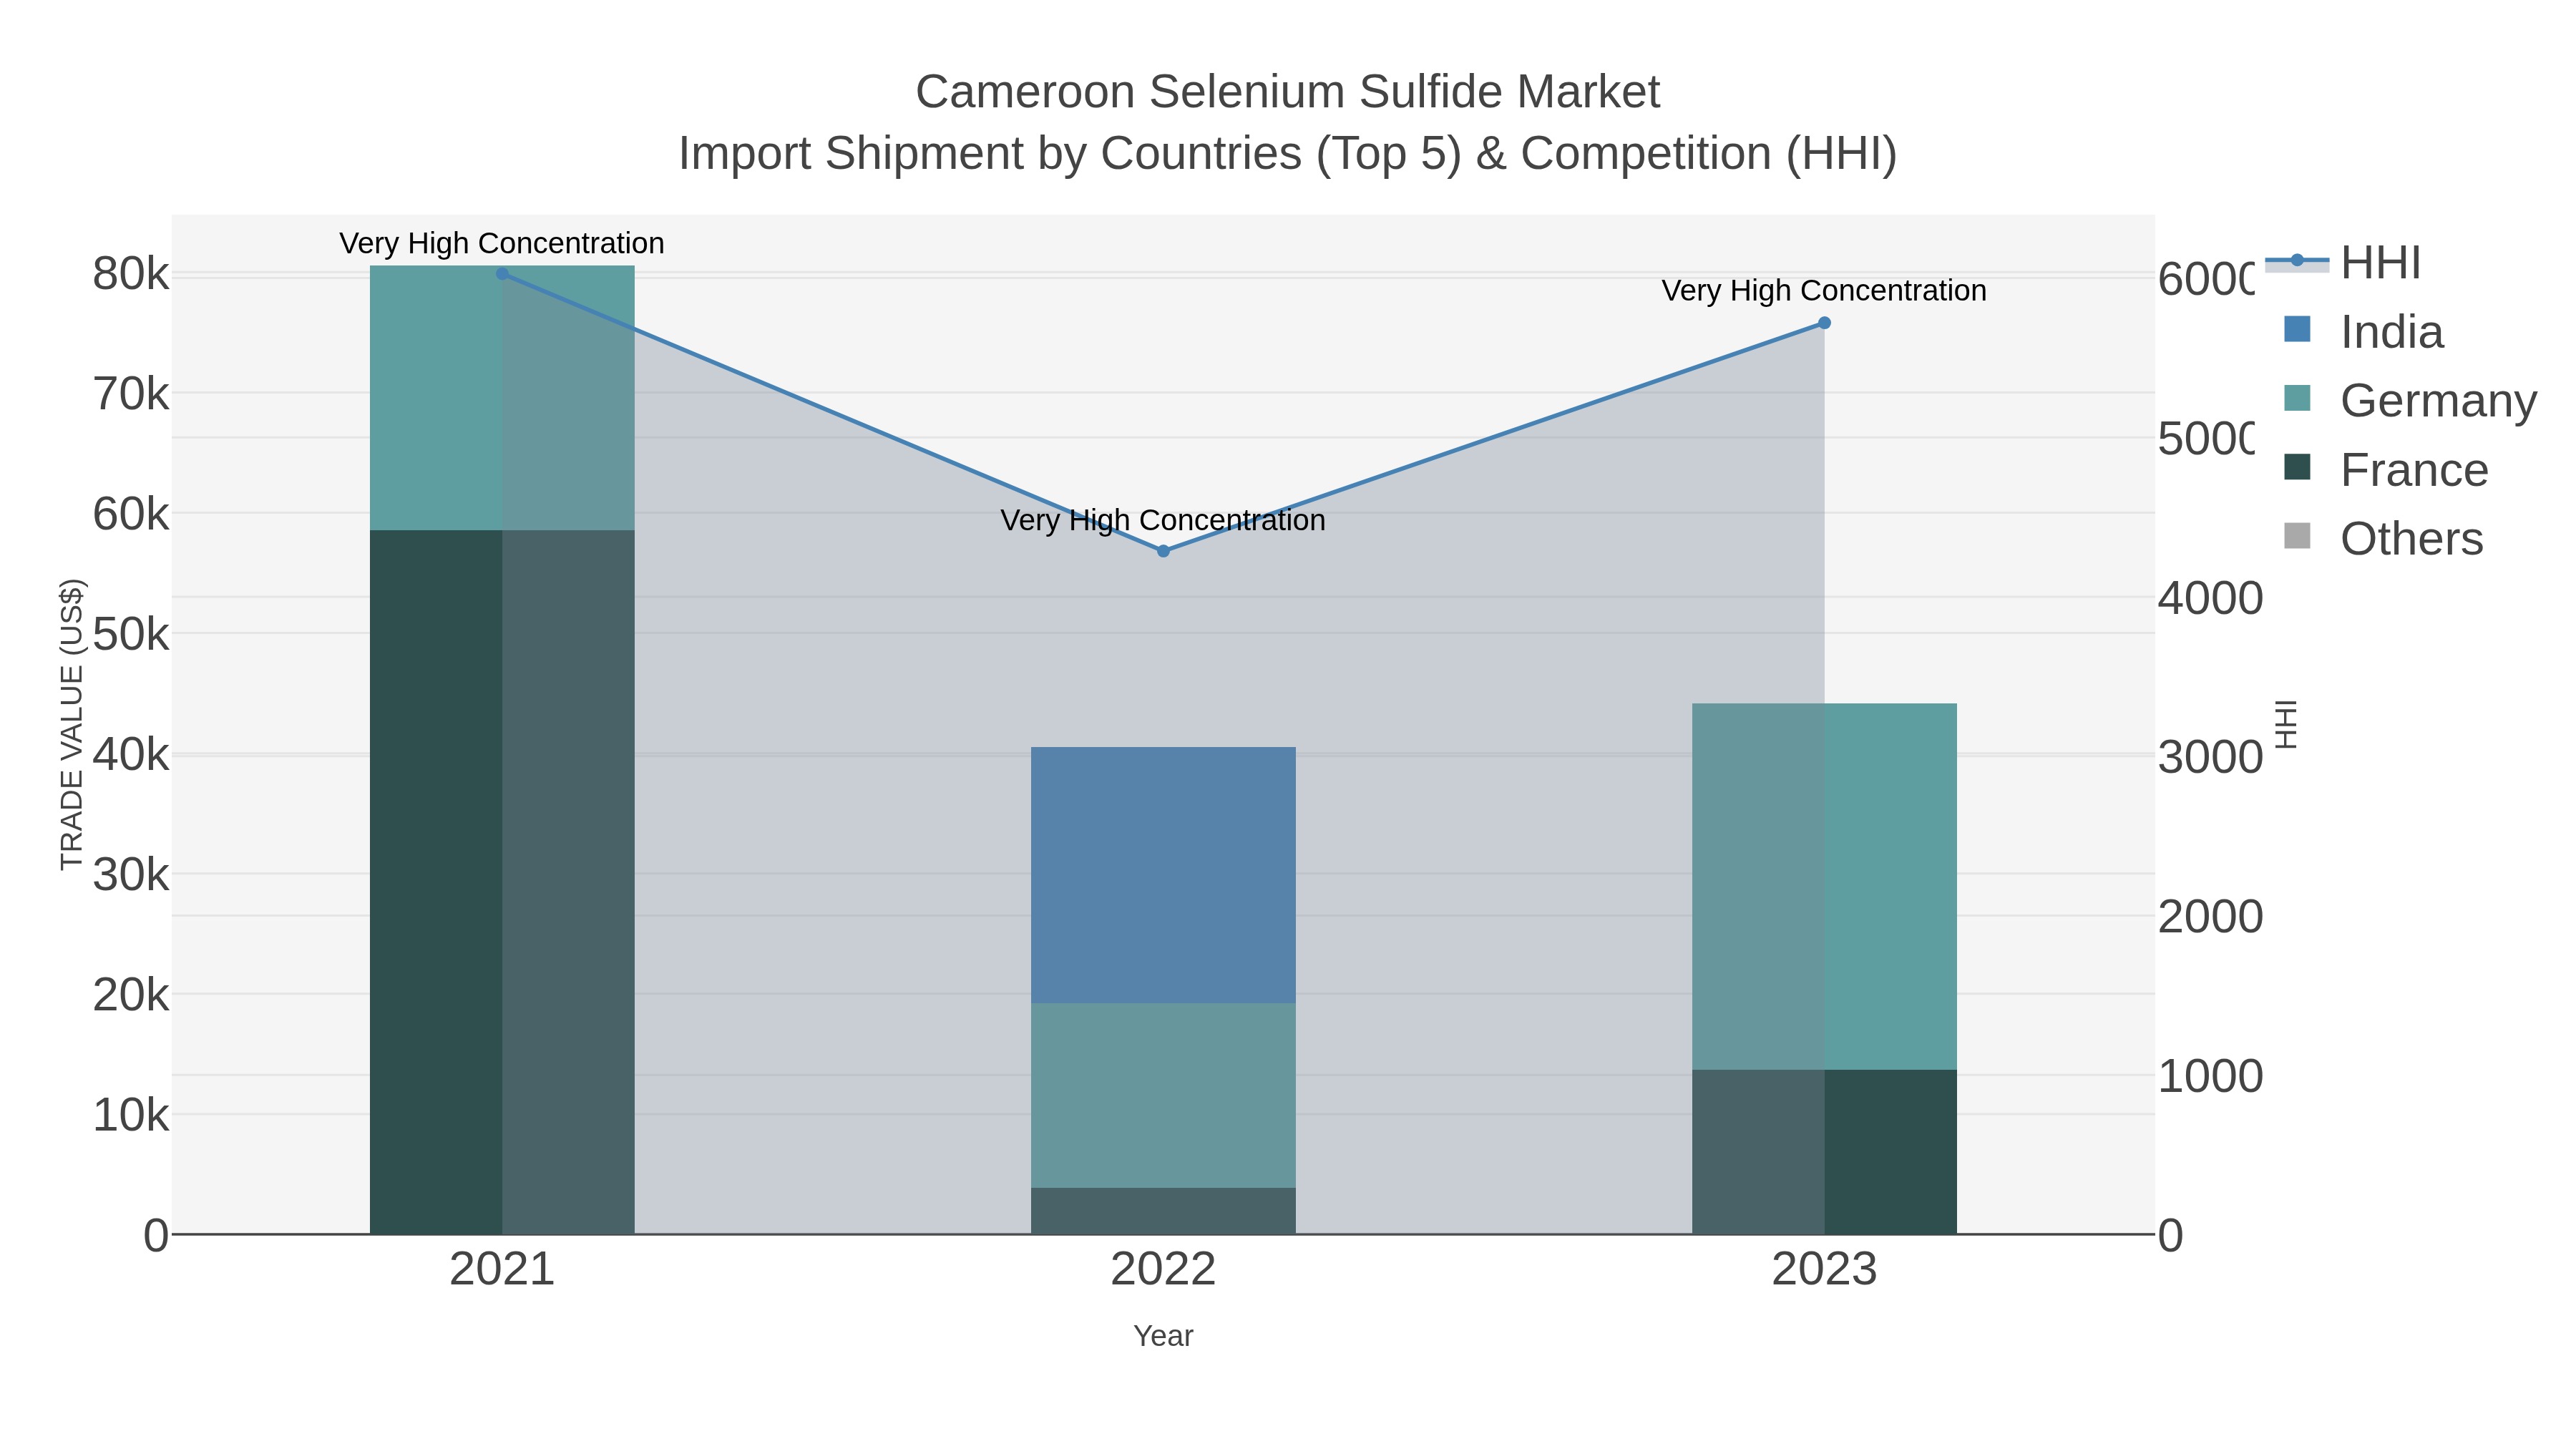
Task: Click the 20k left axis tick label
Action: 131,995
